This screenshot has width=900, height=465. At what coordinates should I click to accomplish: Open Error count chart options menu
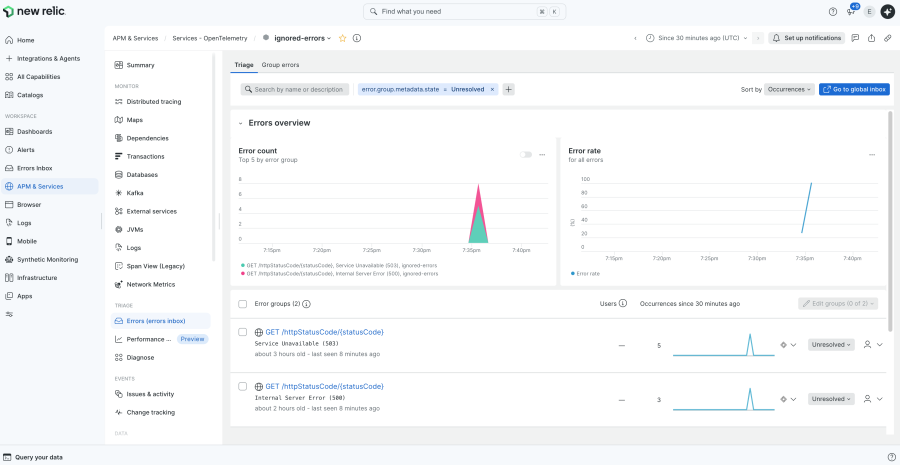click(542, 155)
